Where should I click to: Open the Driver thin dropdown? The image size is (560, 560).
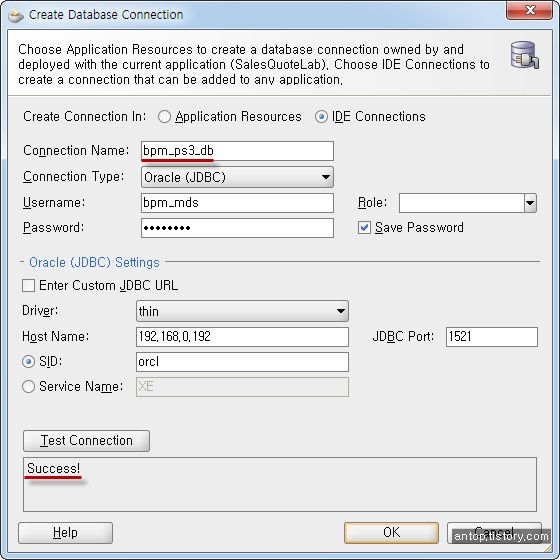coord(242,311)
